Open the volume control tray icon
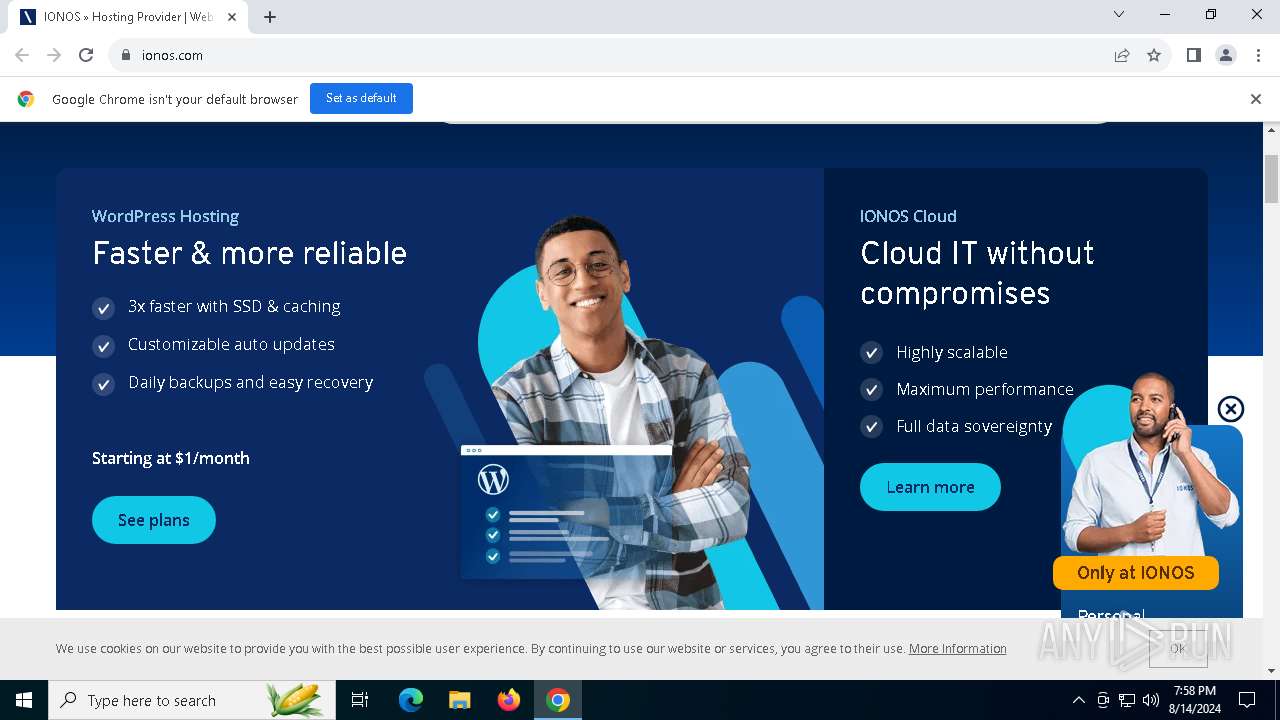Image resolution: width=1280 pixels, height=720 pixels. pos(1151,700)
